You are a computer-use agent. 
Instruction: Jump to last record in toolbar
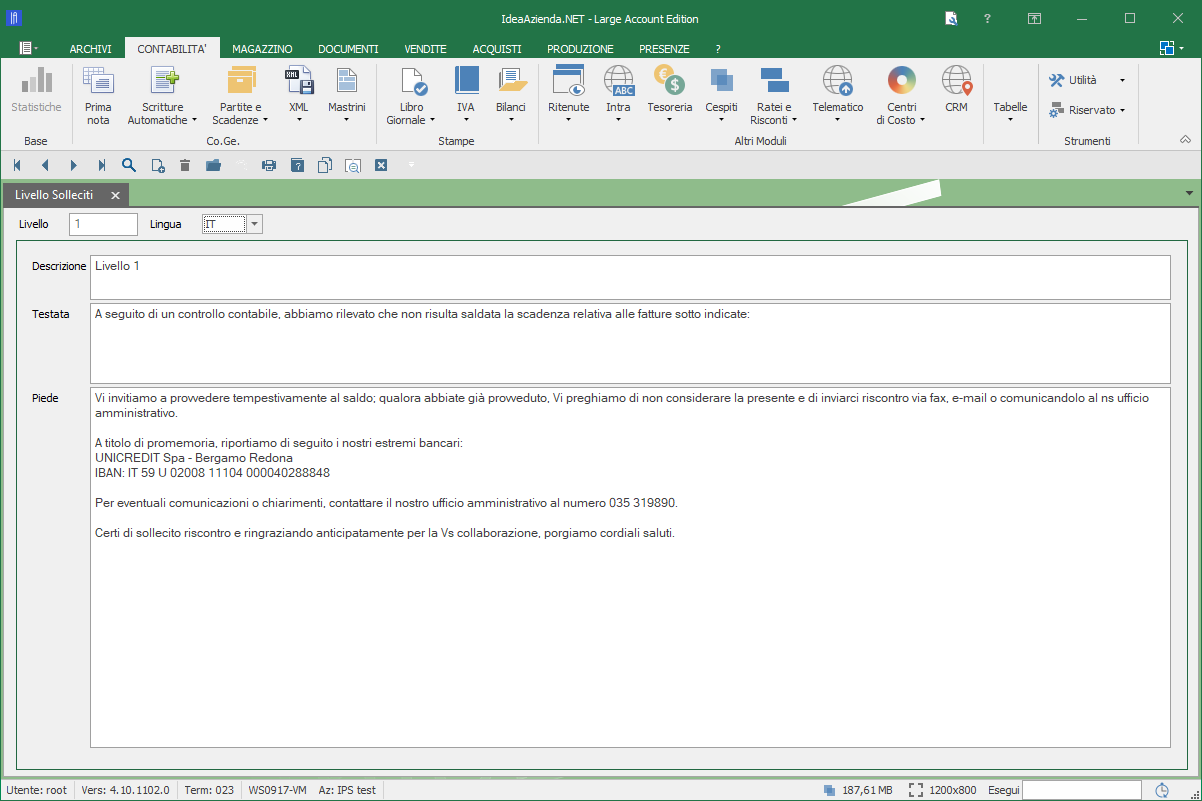pos(101,165)
